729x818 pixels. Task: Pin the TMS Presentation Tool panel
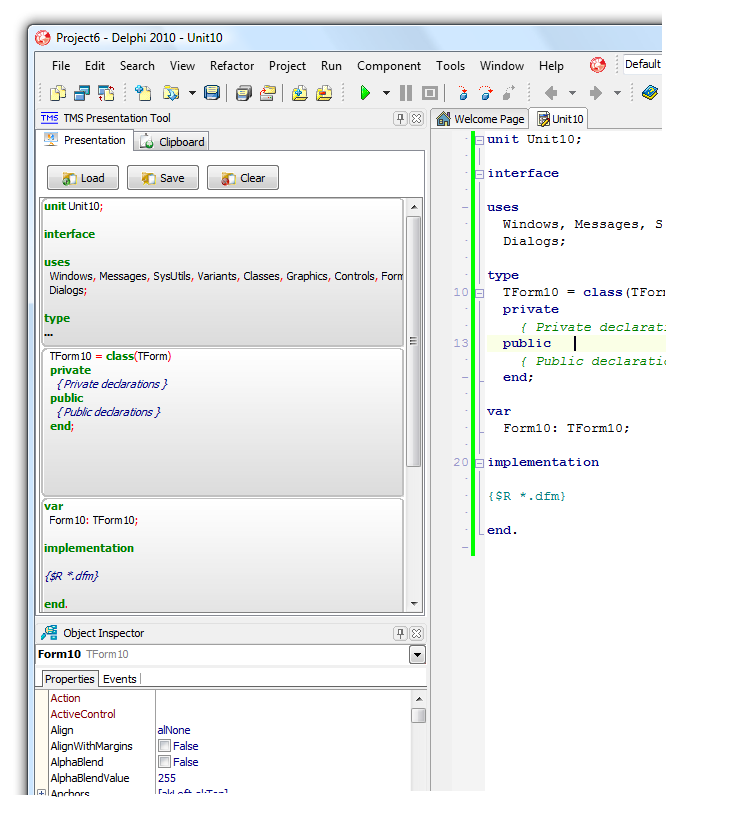click(x=400, y=118)
